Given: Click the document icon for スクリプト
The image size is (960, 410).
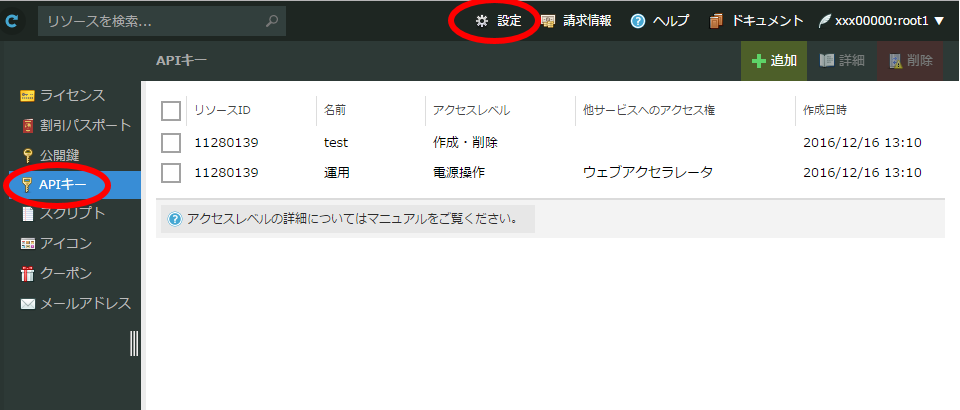Looking at the screenshot, I should pos(28,214).
